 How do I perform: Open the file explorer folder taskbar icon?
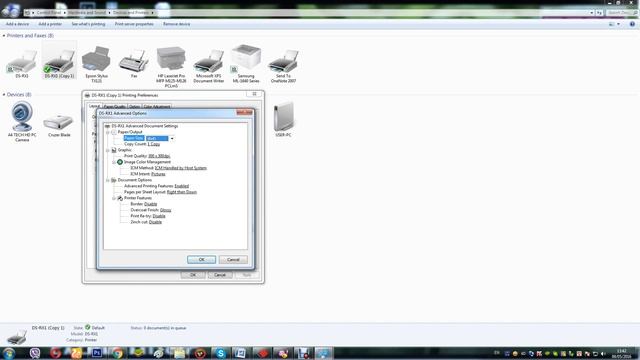[x=179, y=353]
